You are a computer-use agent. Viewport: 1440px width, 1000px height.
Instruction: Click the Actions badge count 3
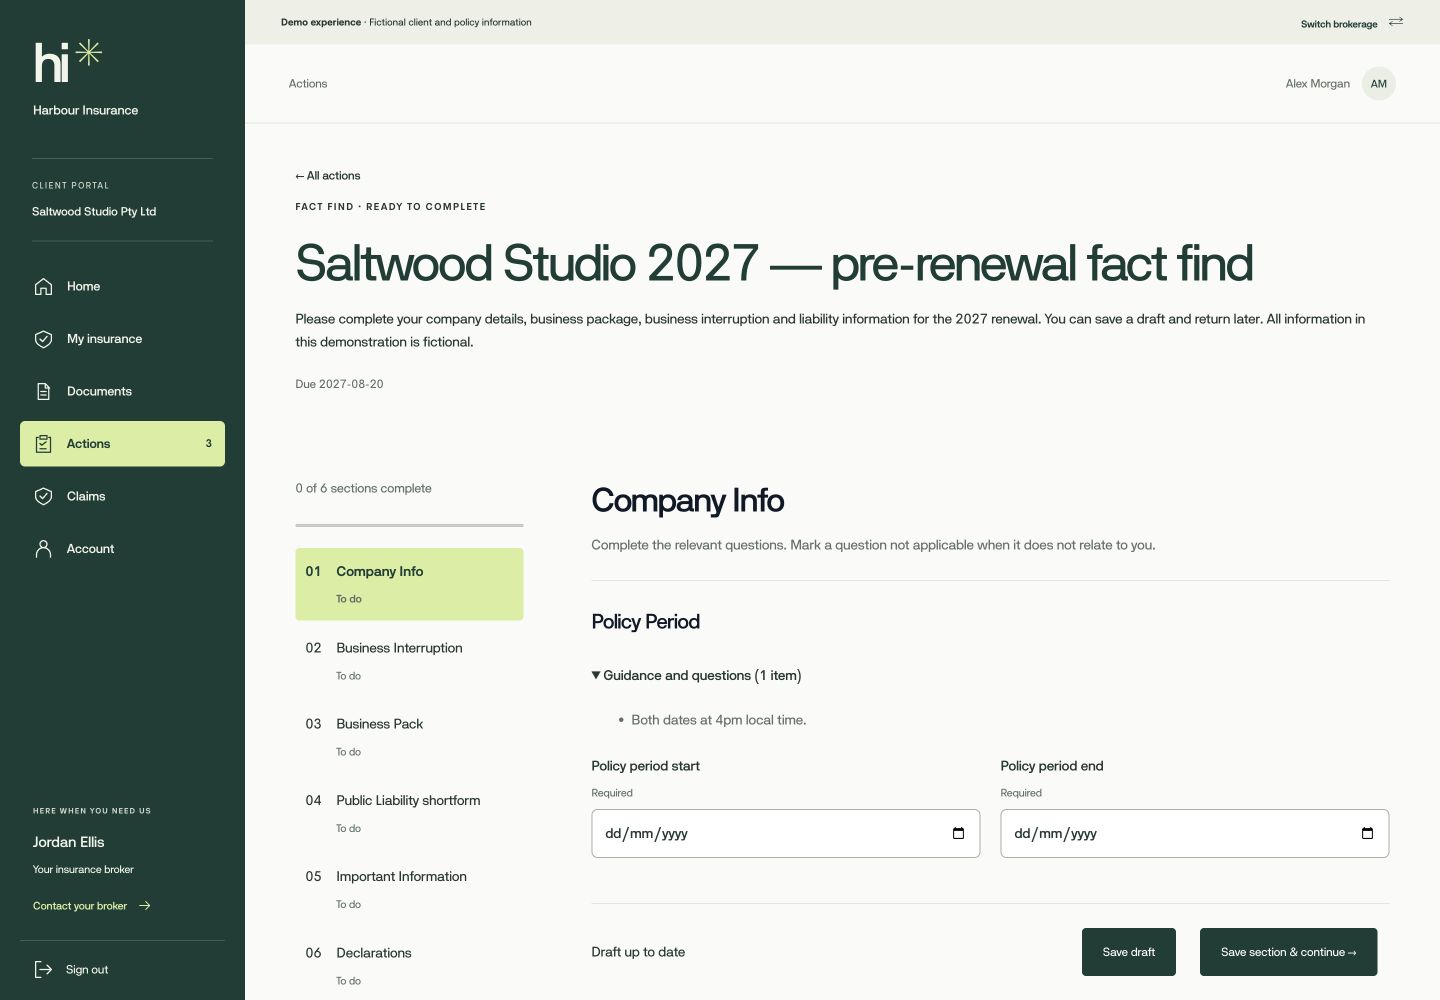tap(208, 444)
